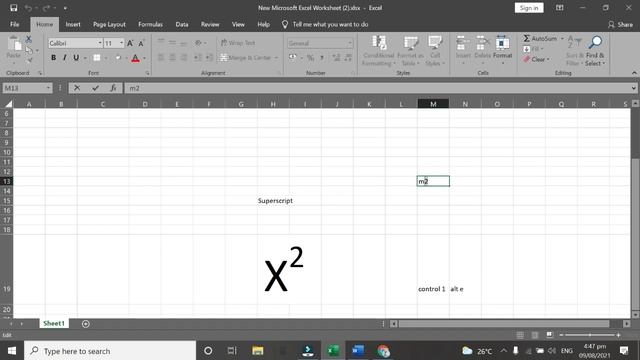Apply the fill color bucket

click(118, 58)
